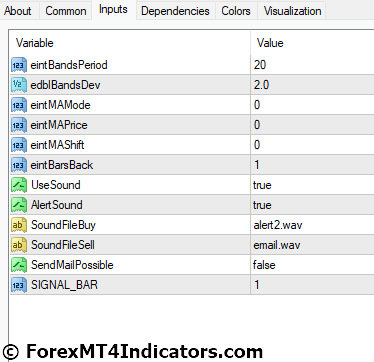The width and height of the screenshot is (374, 362).
Task: Select the edblBandsDev variable name
Action: (x=65, y=85)
